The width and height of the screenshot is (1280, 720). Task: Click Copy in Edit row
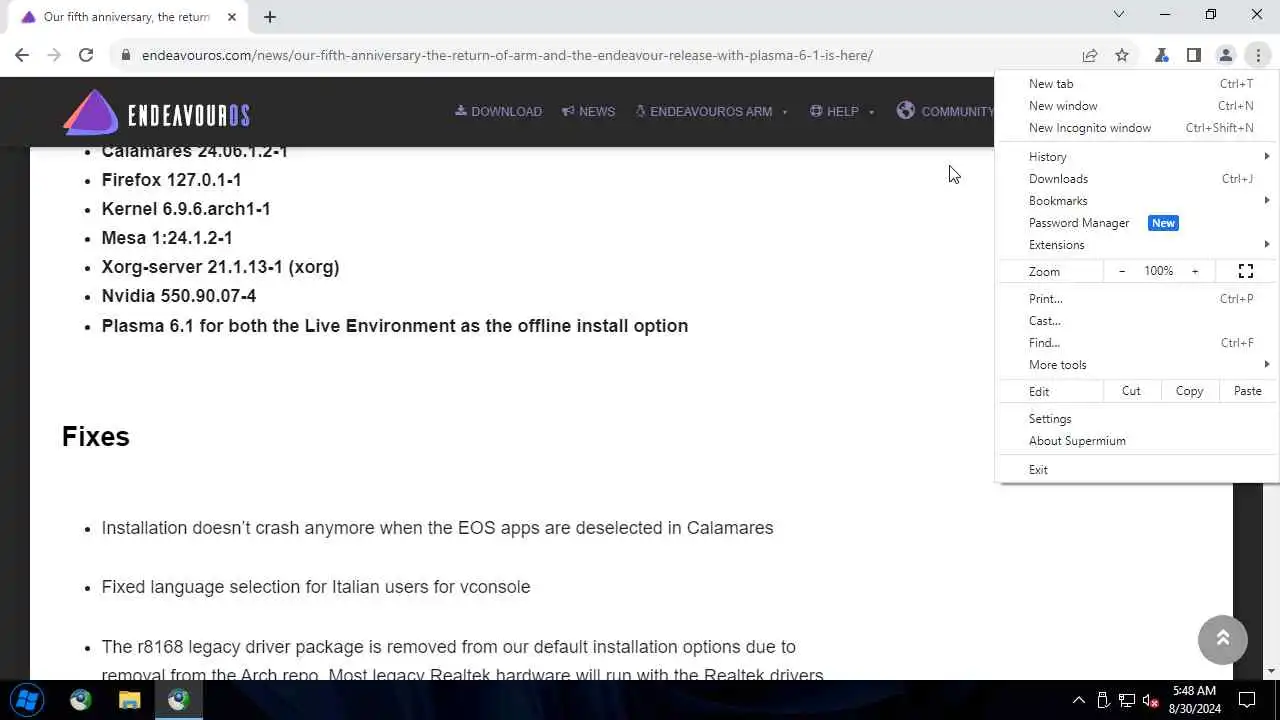pyautogui.click(x=1189, y=391)
